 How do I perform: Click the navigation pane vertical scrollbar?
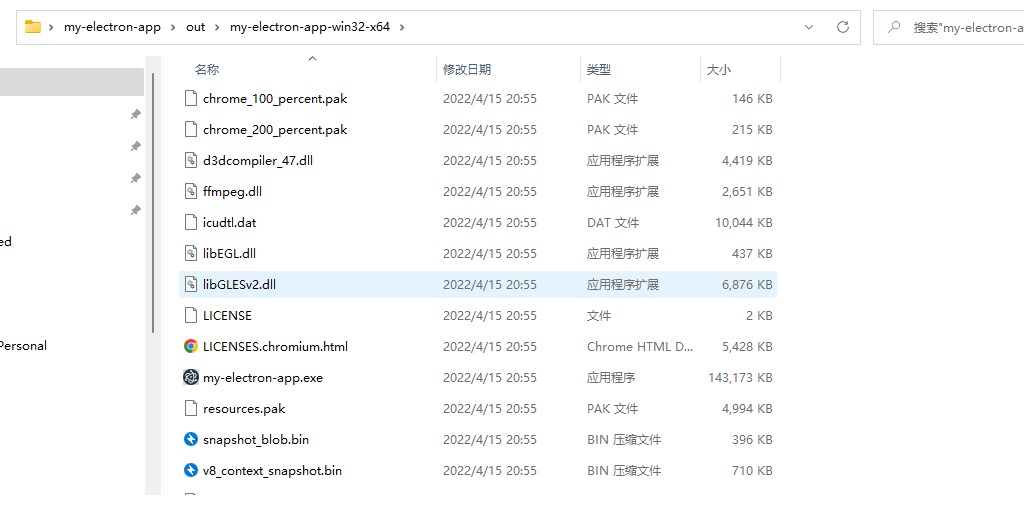point(153,203)
